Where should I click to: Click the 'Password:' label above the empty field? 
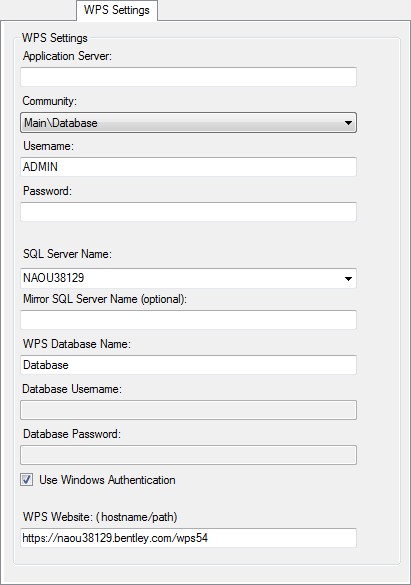coord(47,191)
